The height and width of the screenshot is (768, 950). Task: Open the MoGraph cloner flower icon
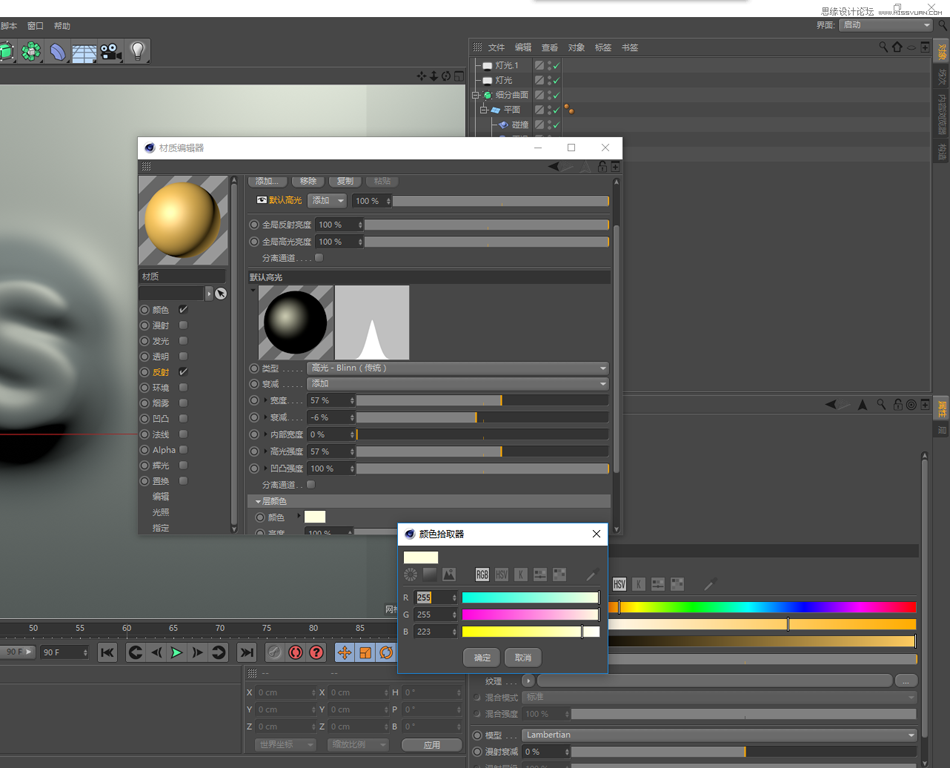coord(31,51)
